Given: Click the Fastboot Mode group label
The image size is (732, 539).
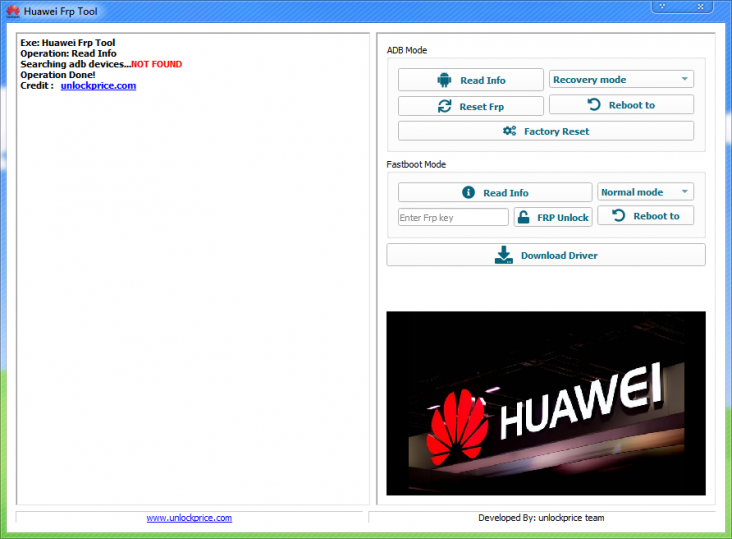Looking at the screenshot, I should point(416,164).
